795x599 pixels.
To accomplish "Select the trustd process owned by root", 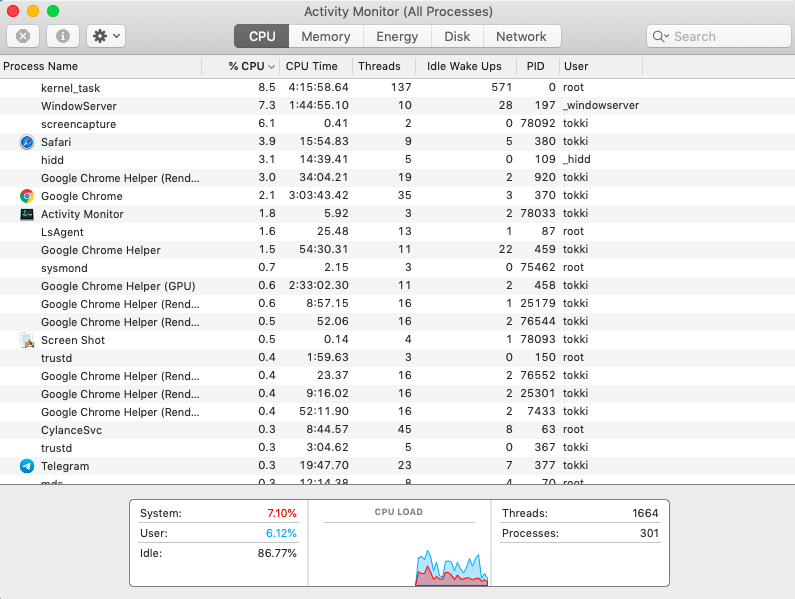I will click(398, 358).
